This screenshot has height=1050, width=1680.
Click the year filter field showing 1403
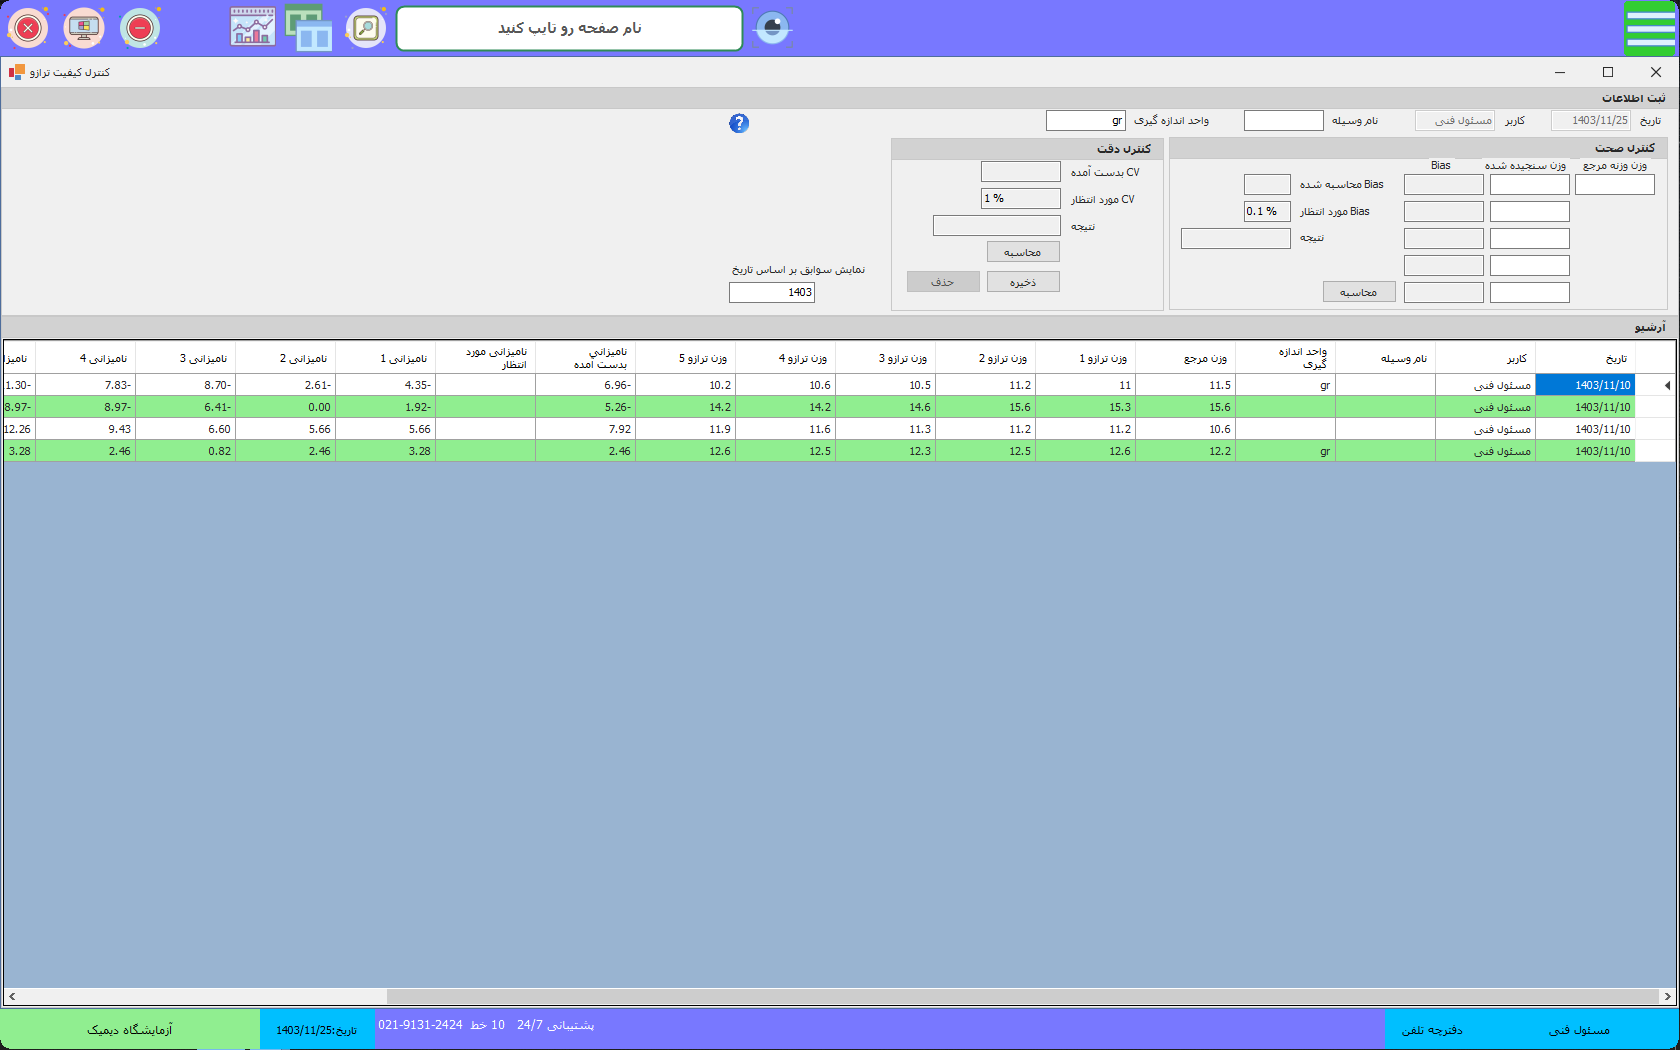pyautogui.click(x=772, y=292)
